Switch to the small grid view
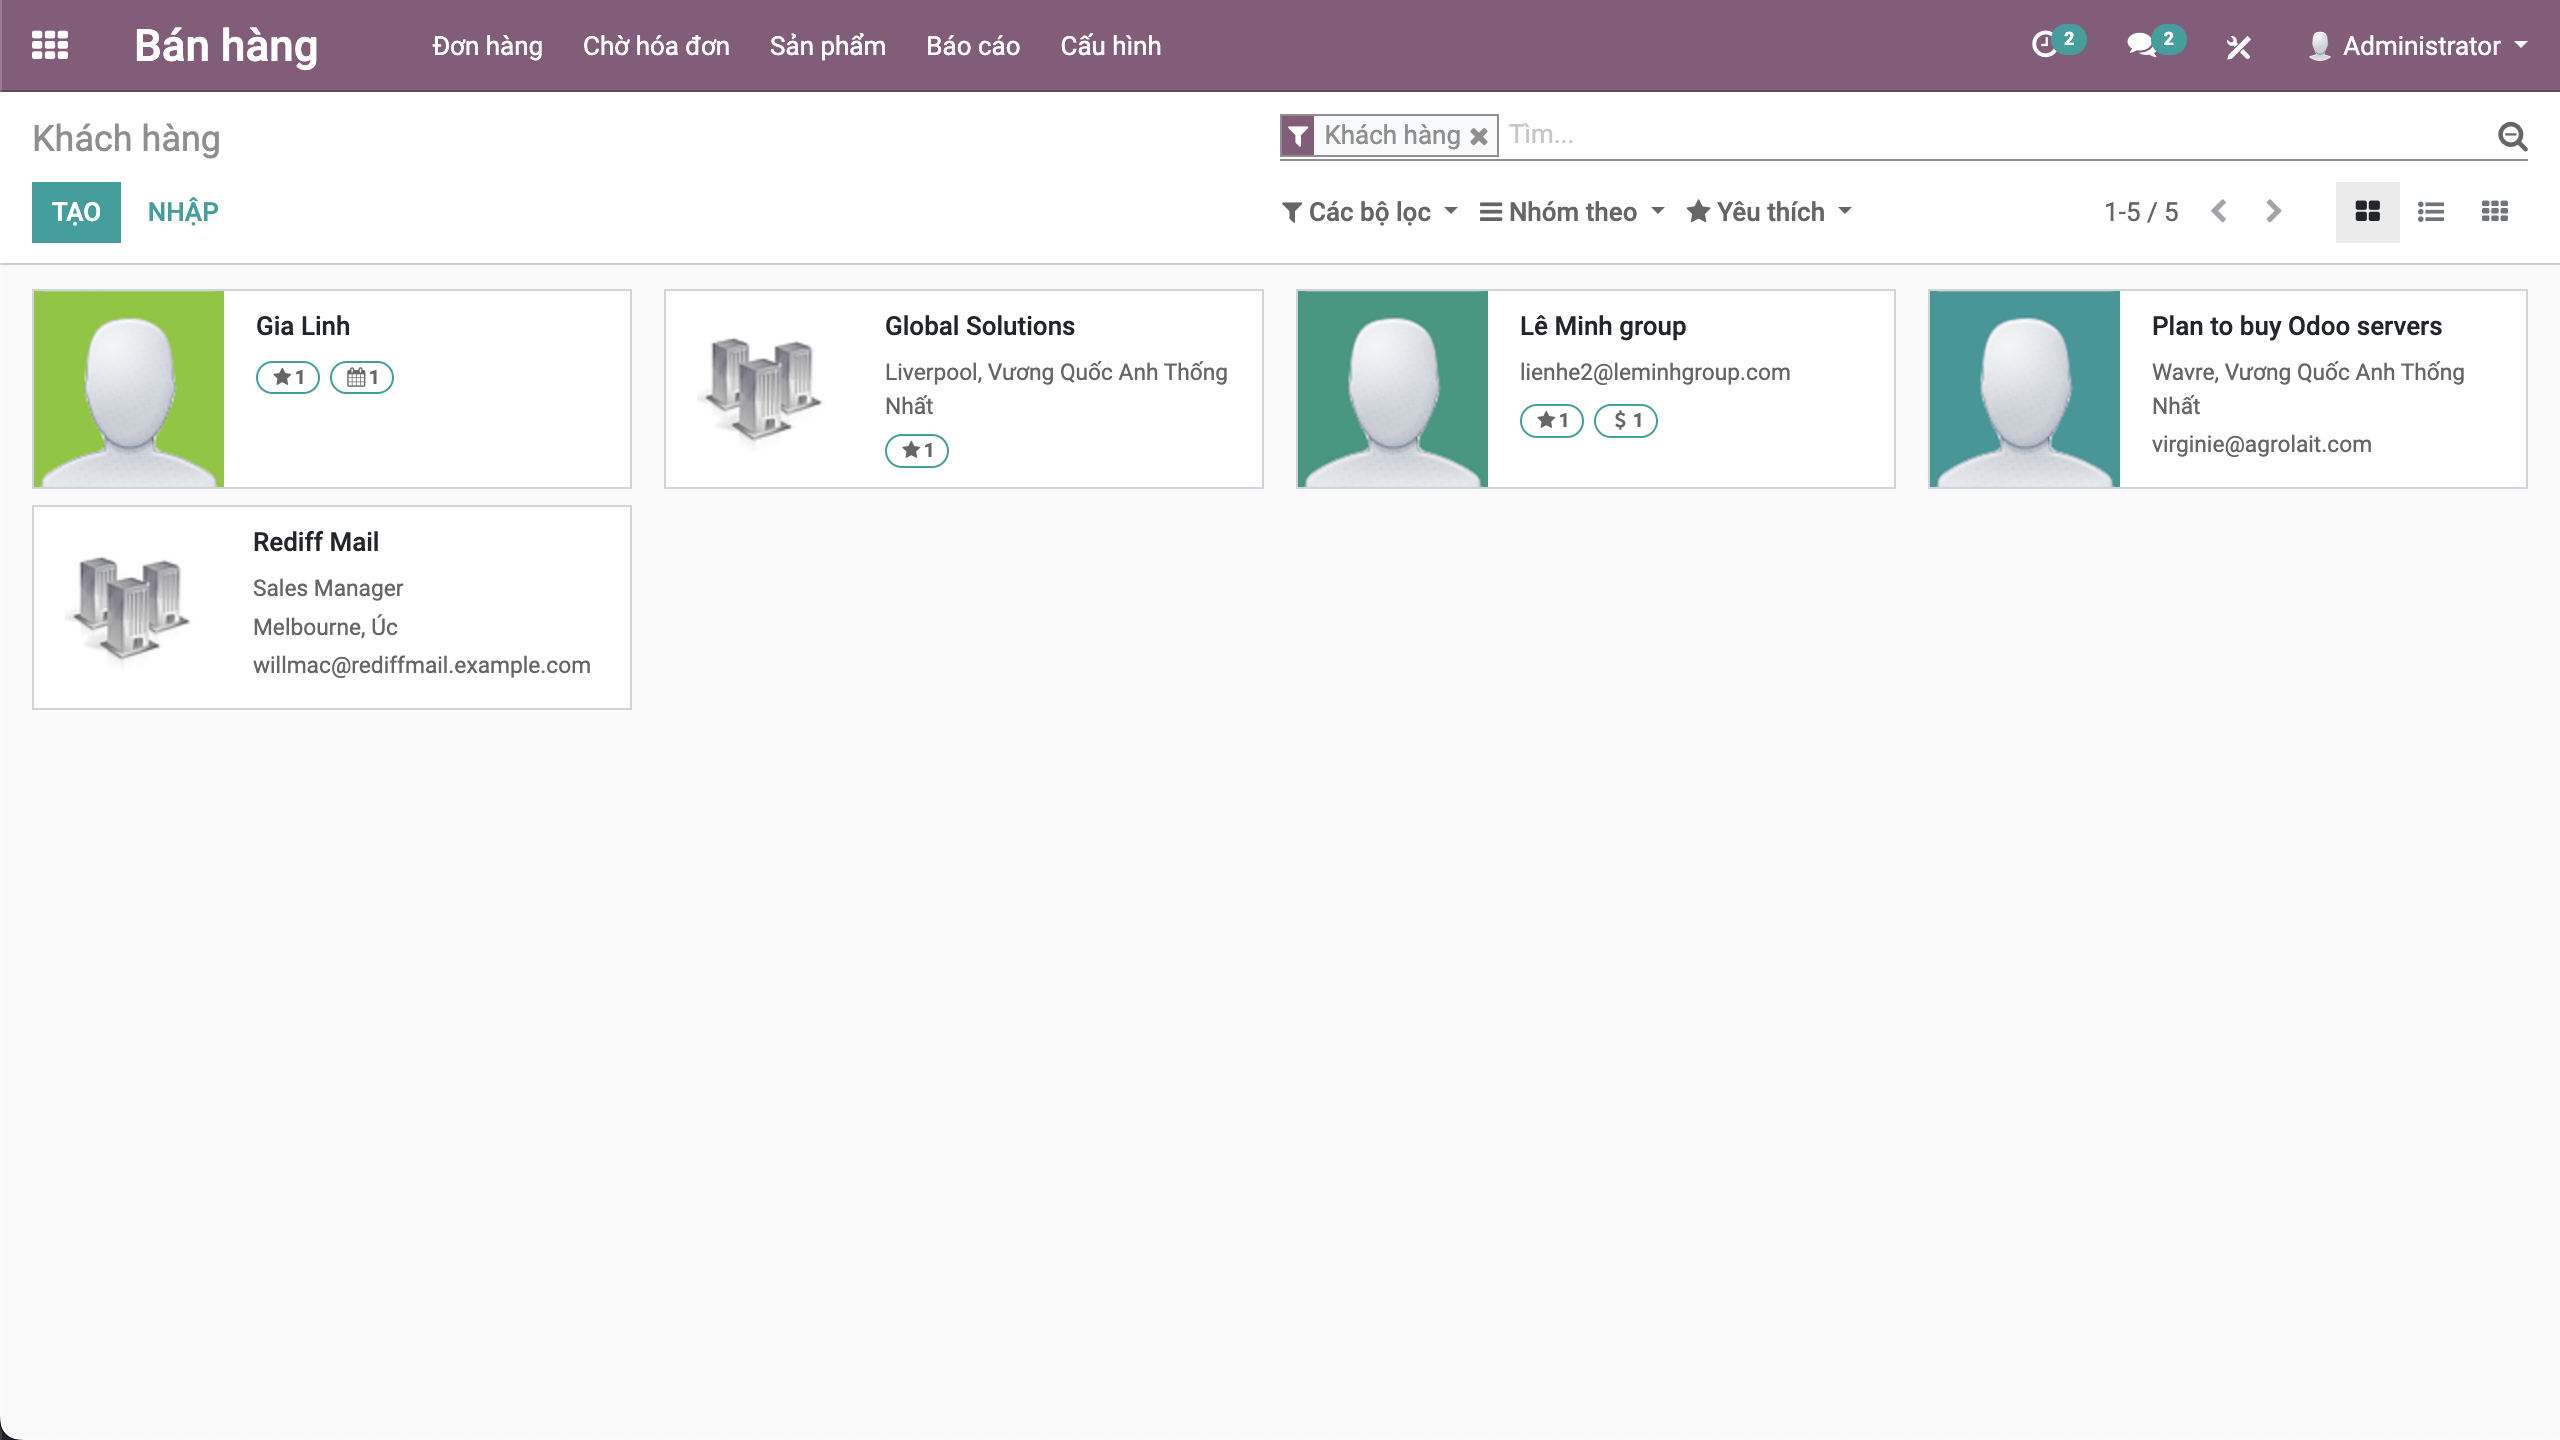This screenshot has height=1440, width=2560. (2495, 211)
